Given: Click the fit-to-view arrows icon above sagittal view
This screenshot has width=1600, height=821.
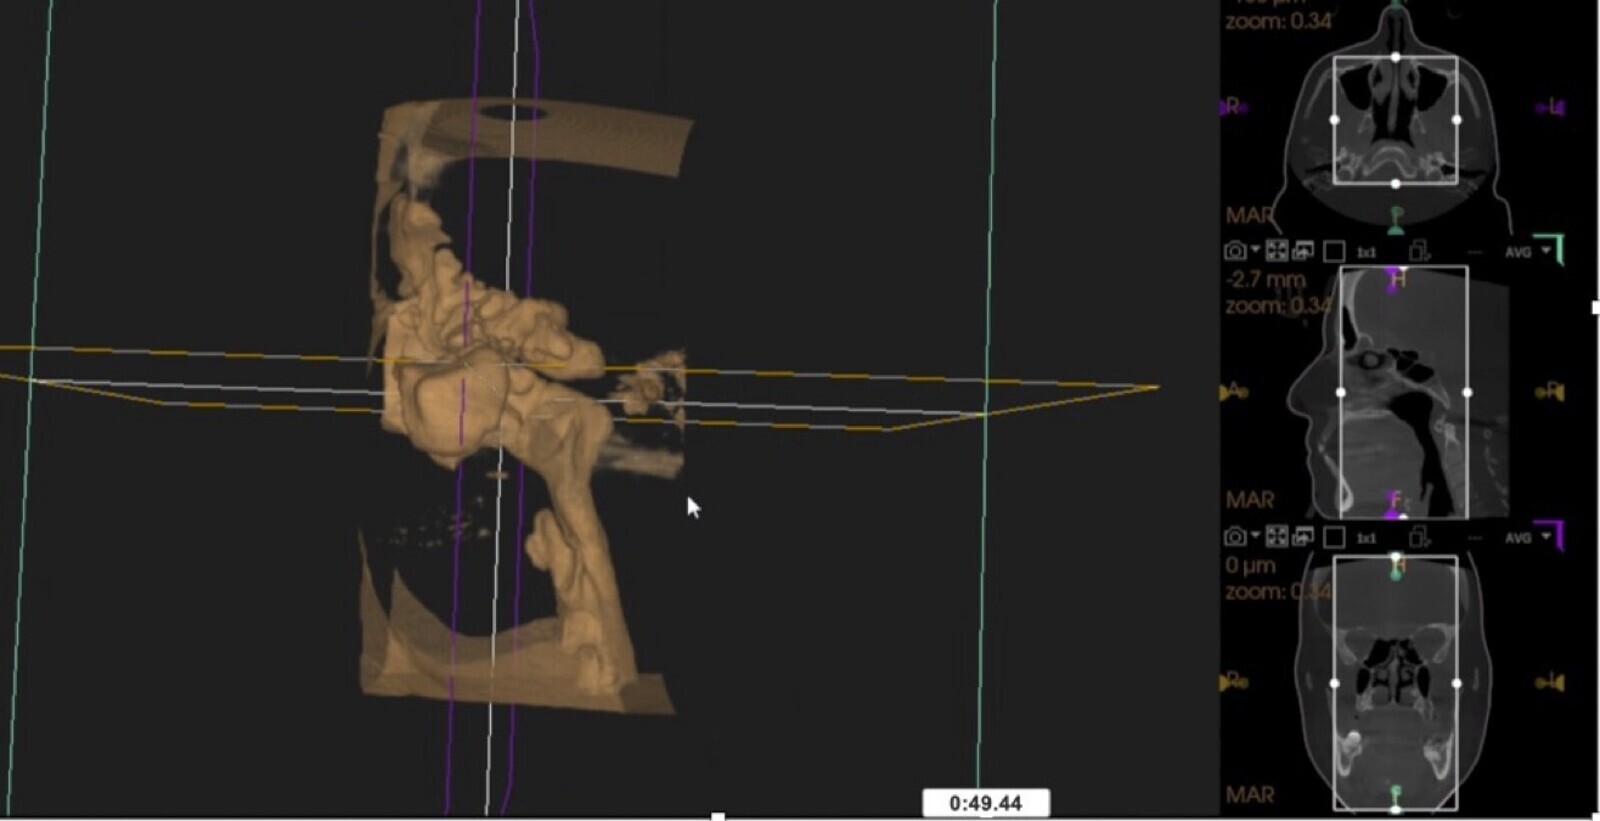Looking at the screenshot, I should coord(1277,251).
